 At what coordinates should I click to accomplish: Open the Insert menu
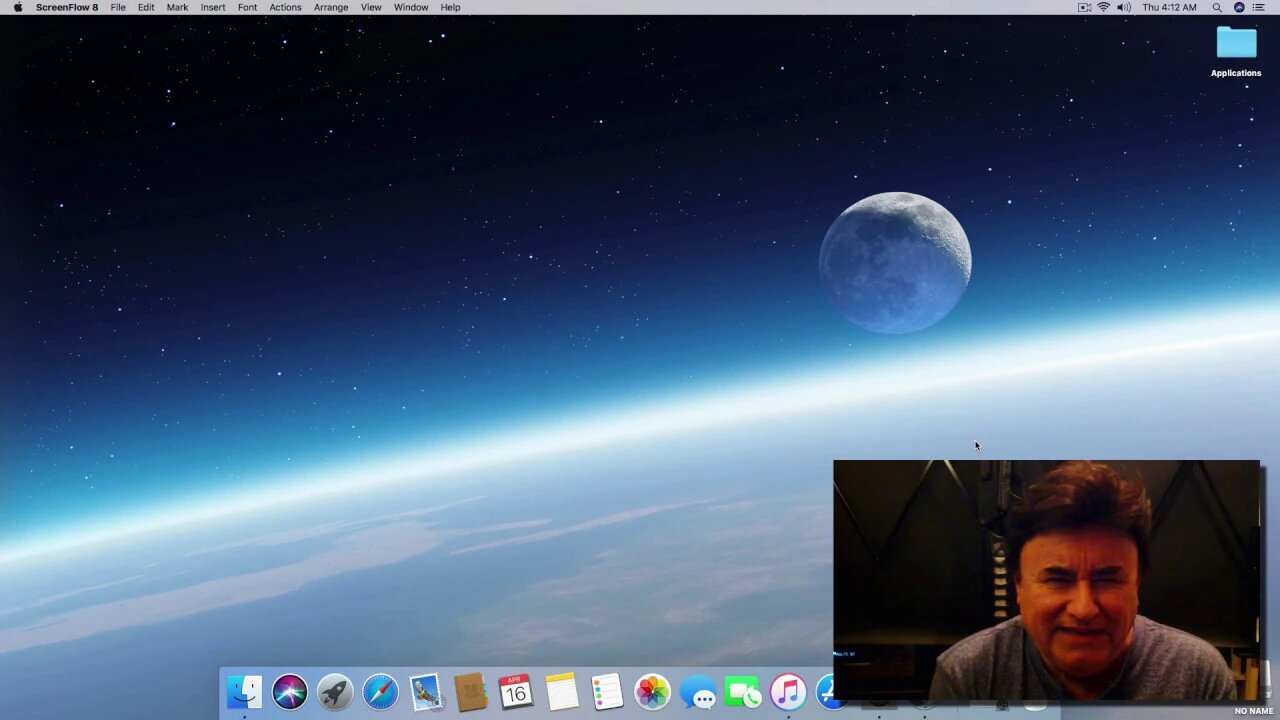coord(213,7)
